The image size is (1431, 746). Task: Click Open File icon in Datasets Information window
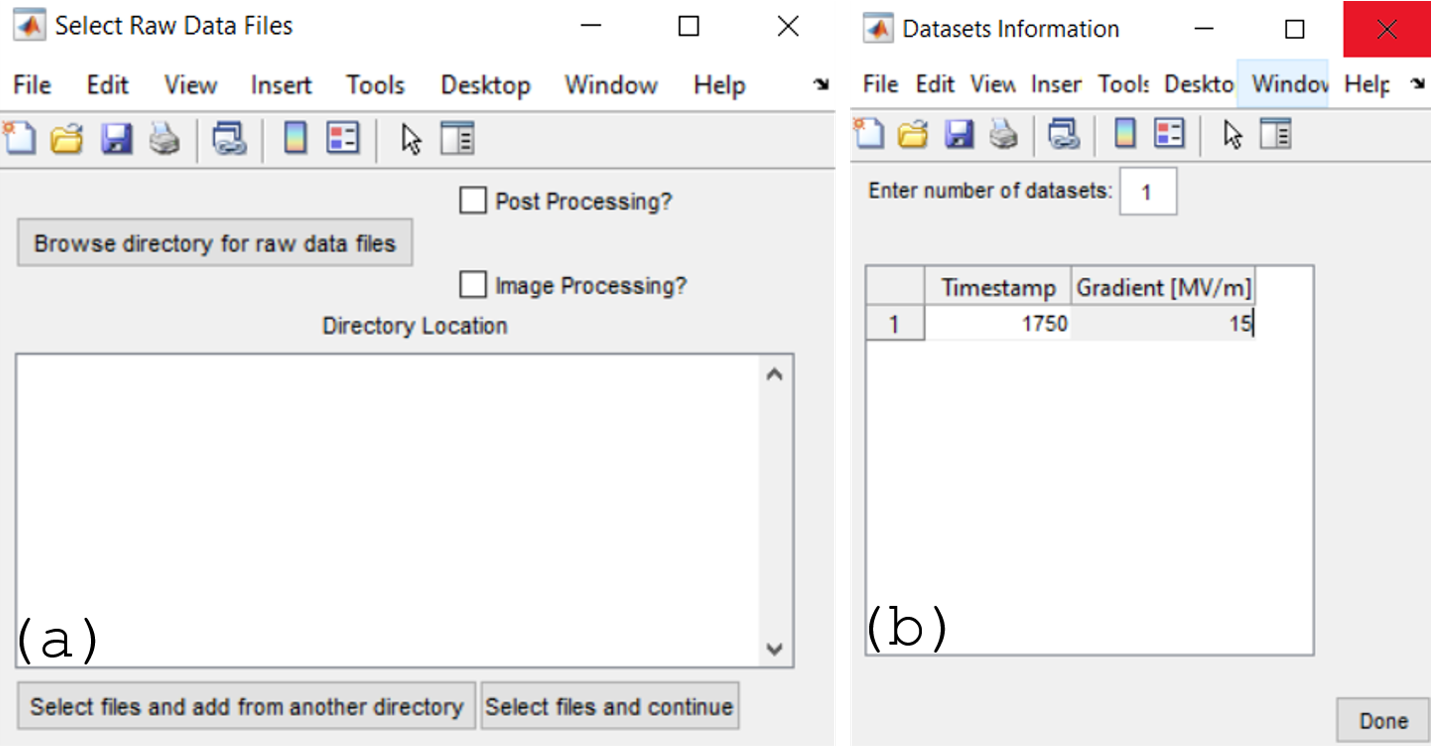point(912,133)
